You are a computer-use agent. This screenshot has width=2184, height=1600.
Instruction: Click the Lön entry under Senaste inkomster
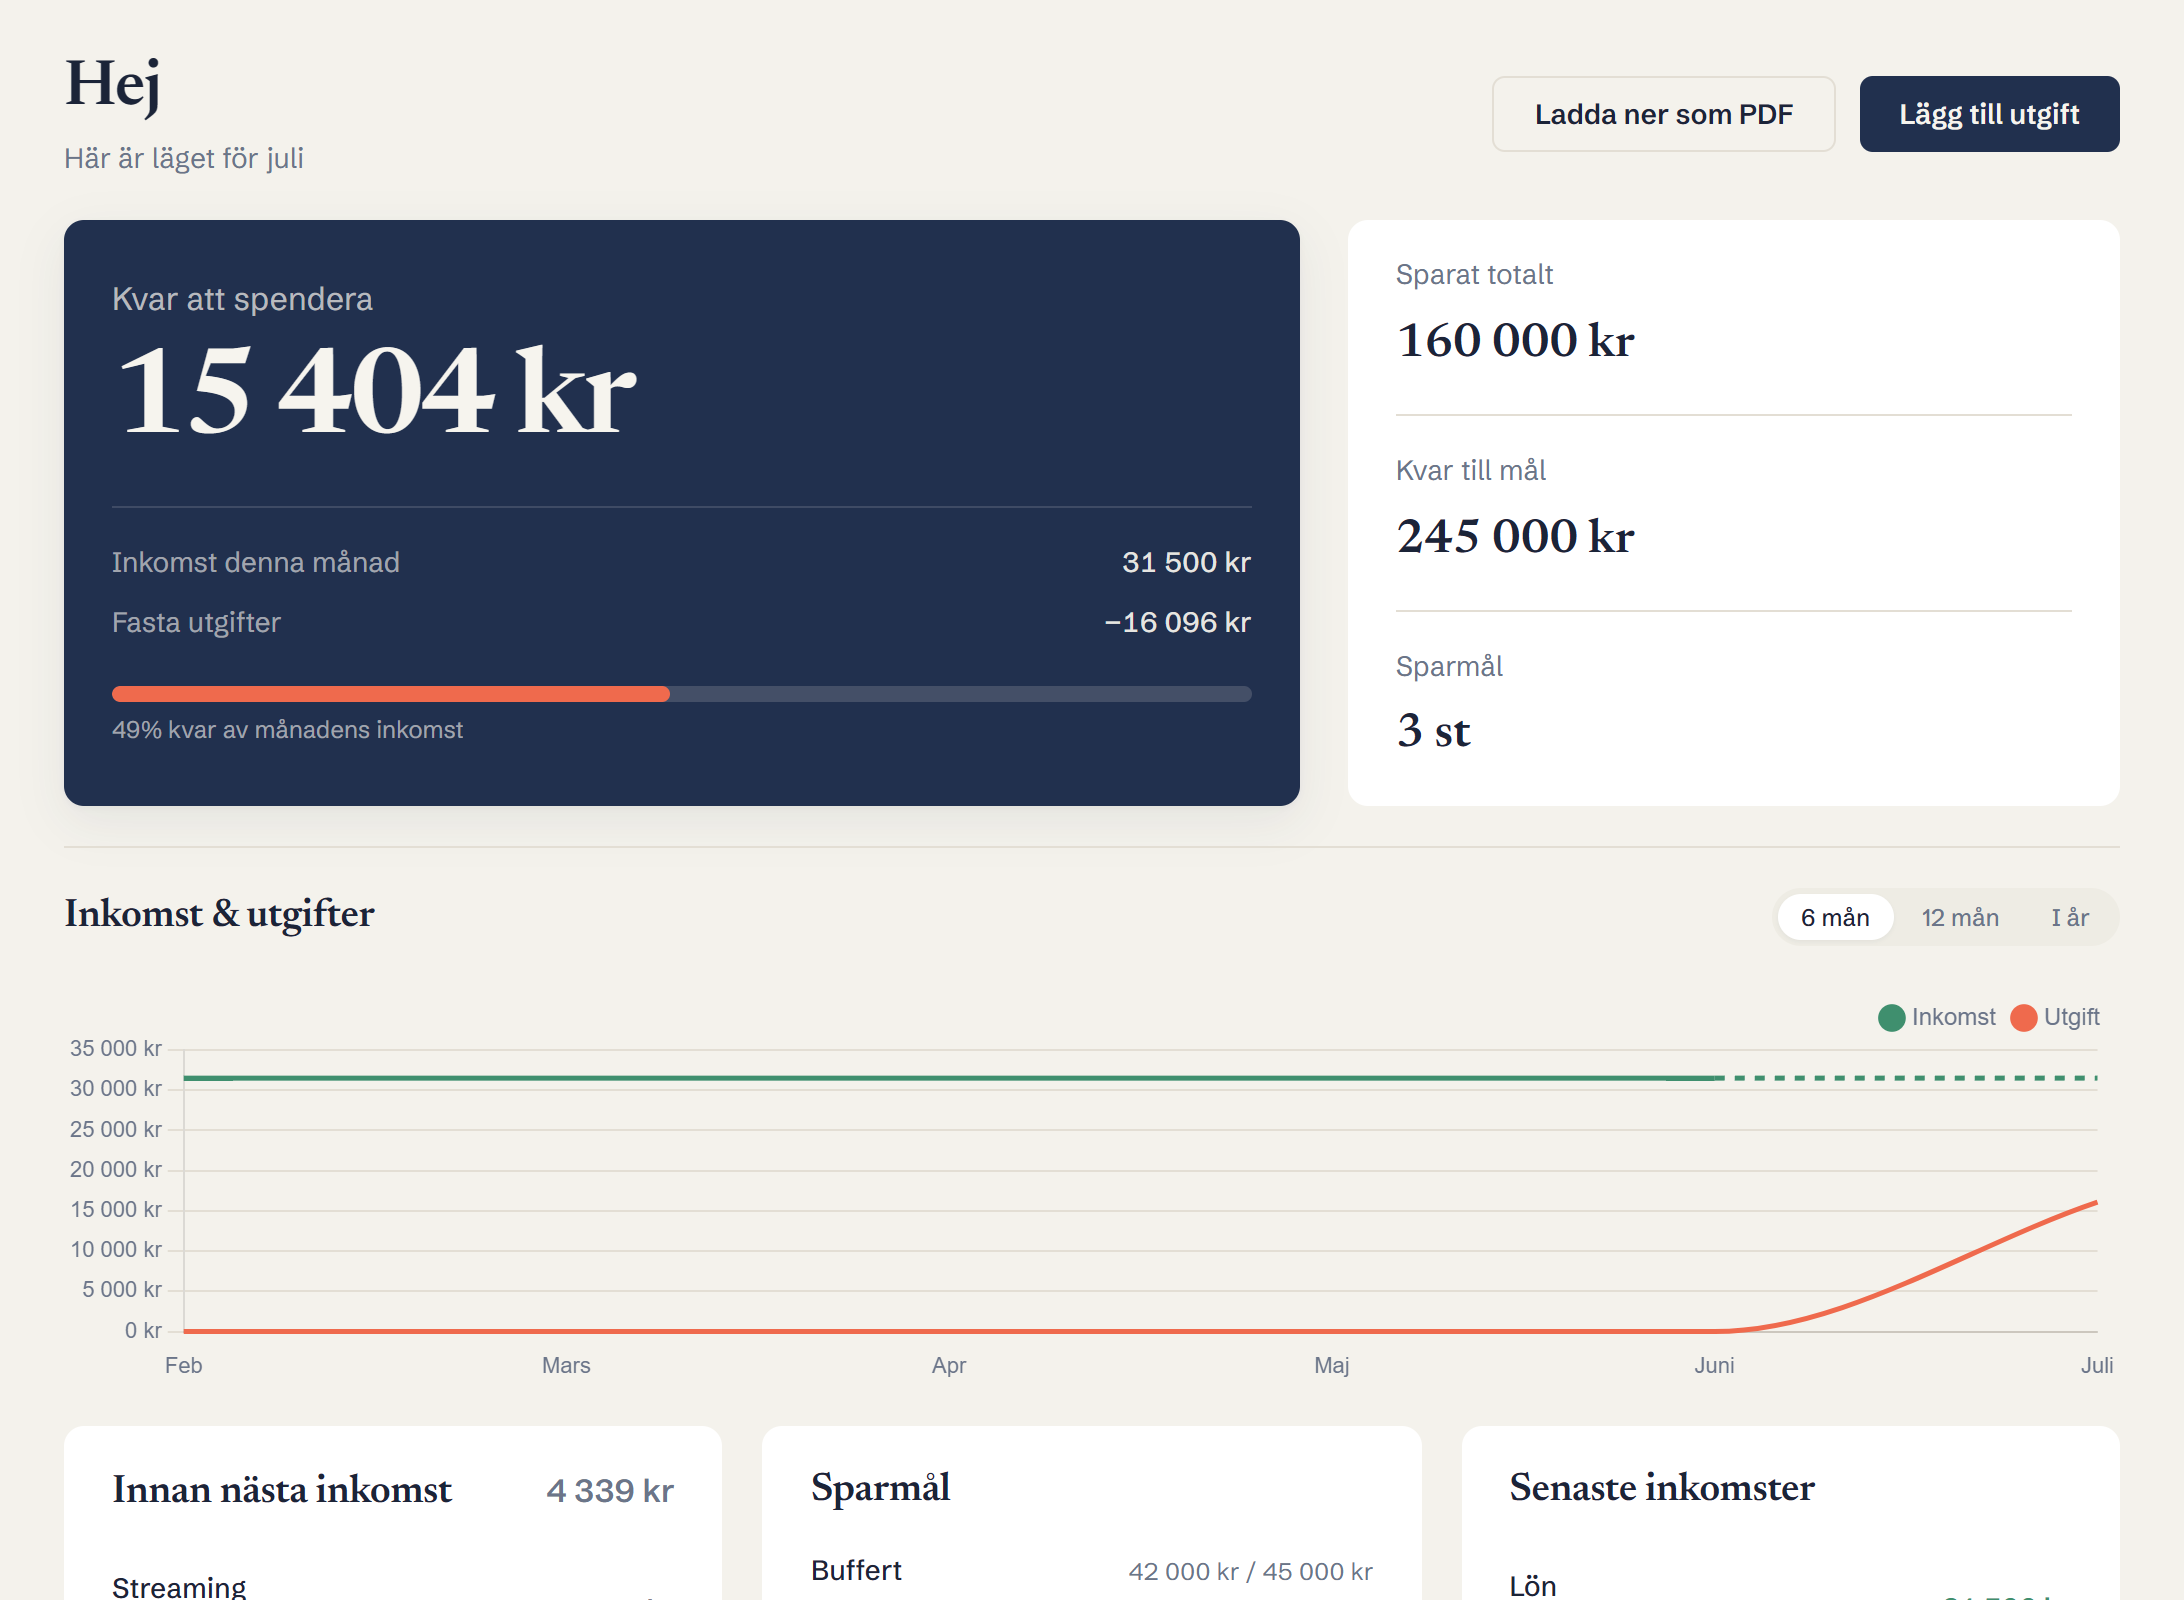point(1790,1586)
